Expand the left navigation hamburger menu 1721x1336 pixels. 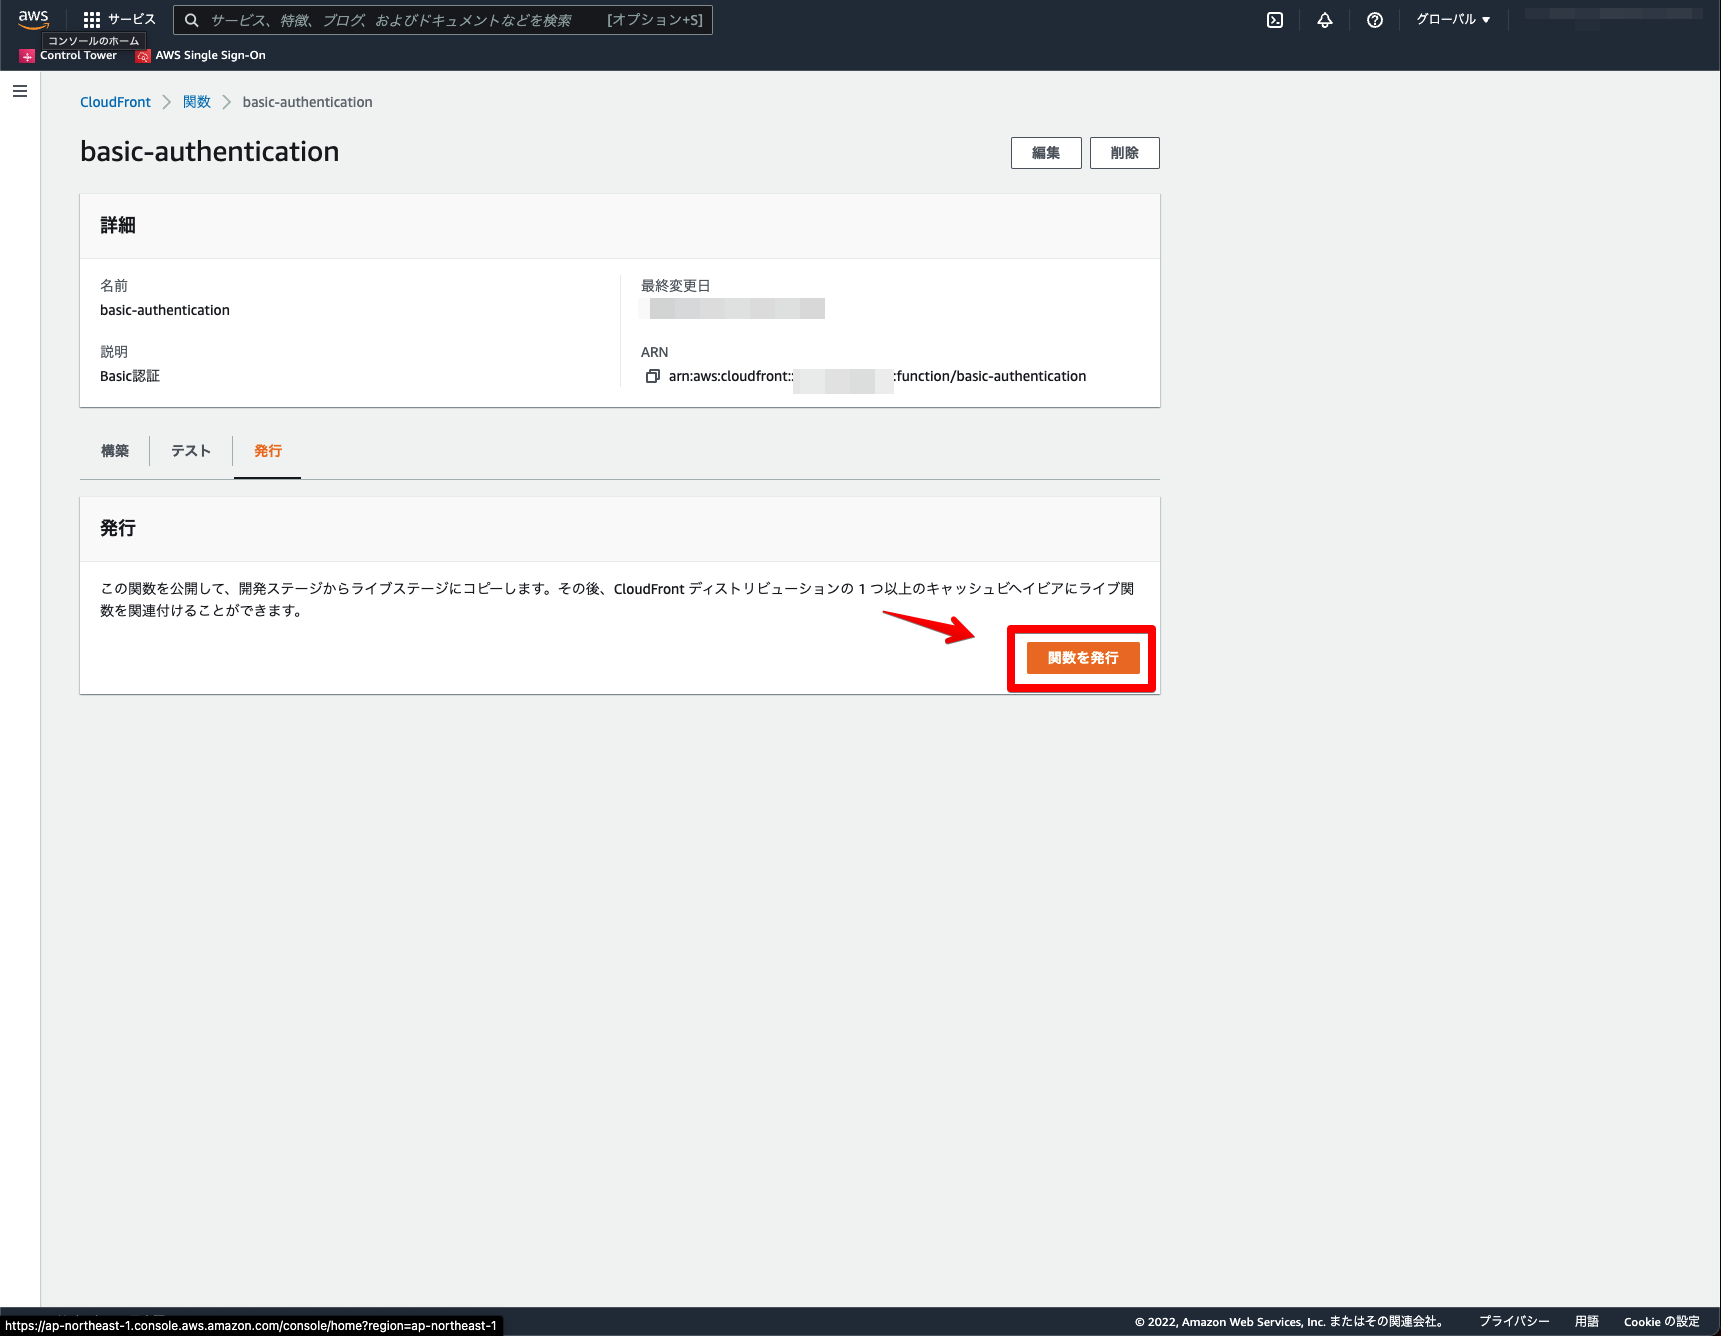[x=20, y=91]
